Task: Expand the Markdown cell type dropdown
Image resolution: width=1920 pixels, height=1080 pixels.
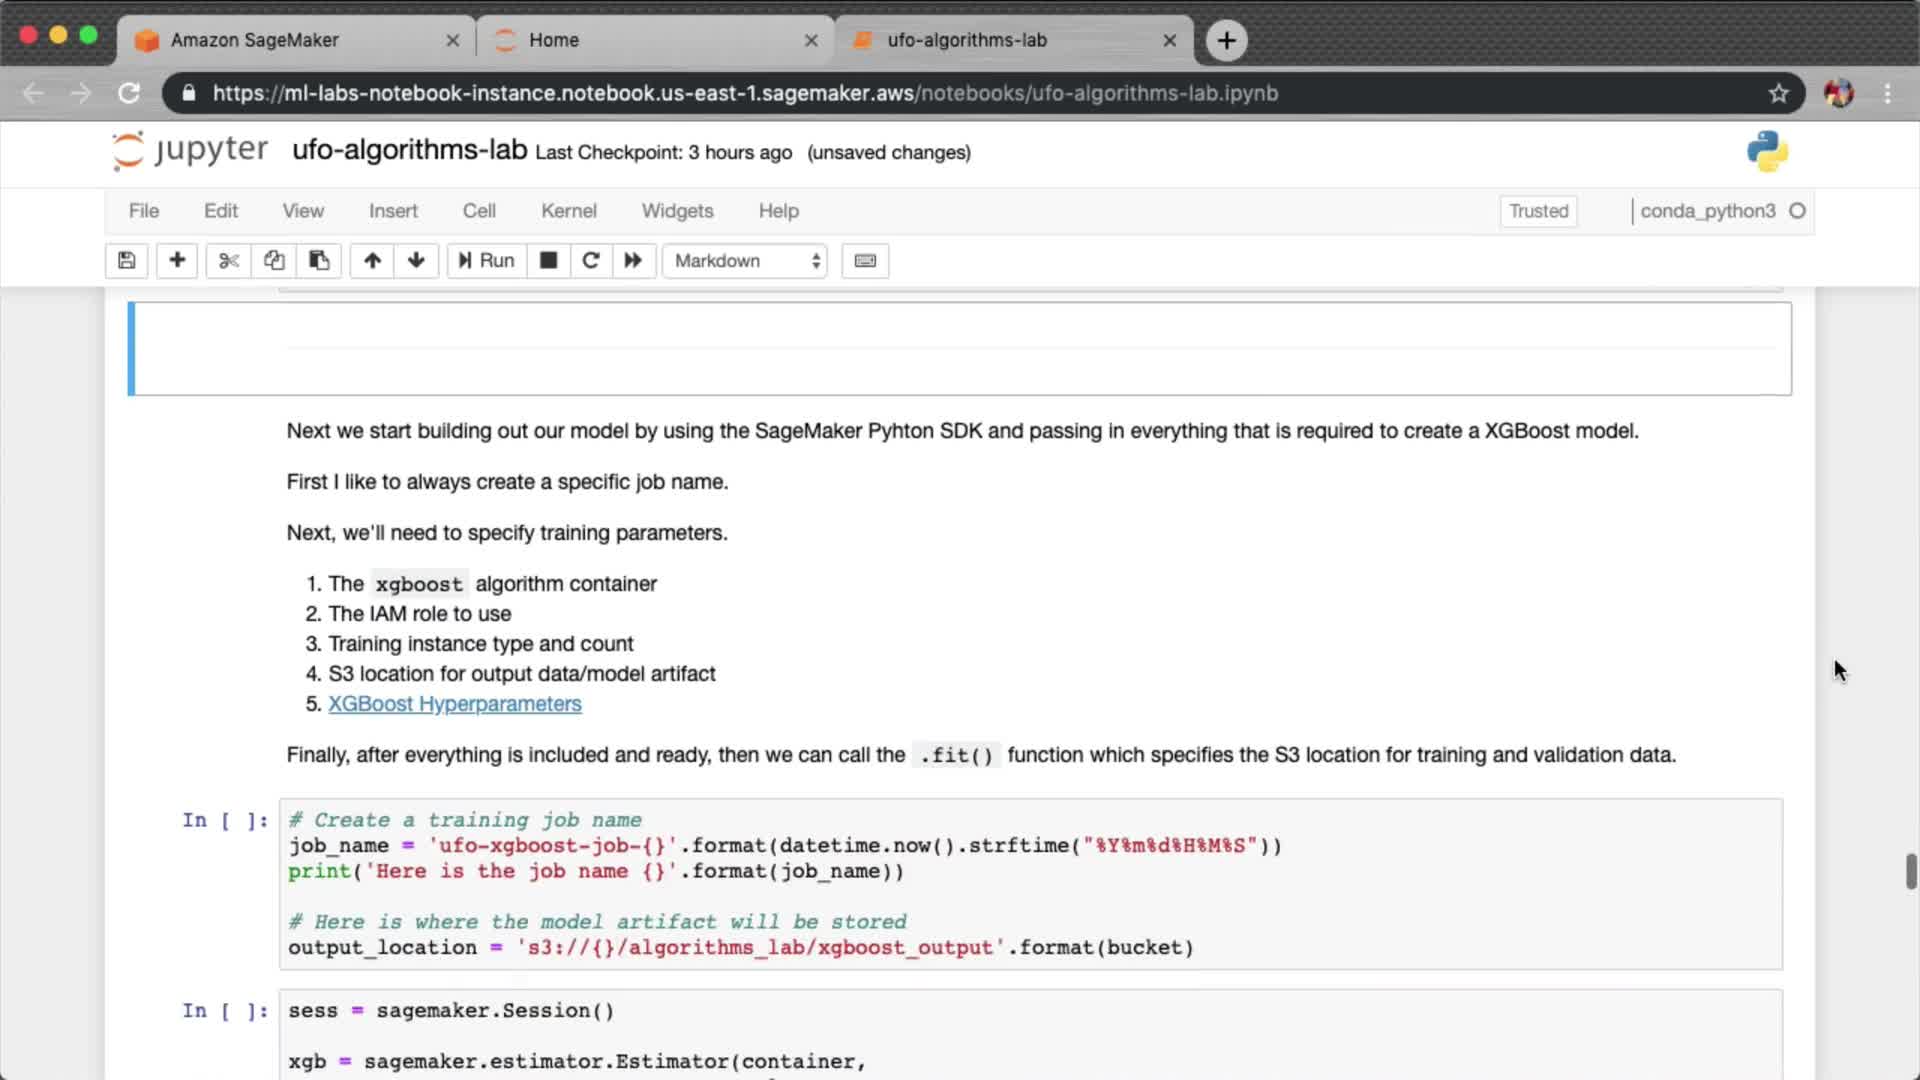Action: tap(746, 261)
